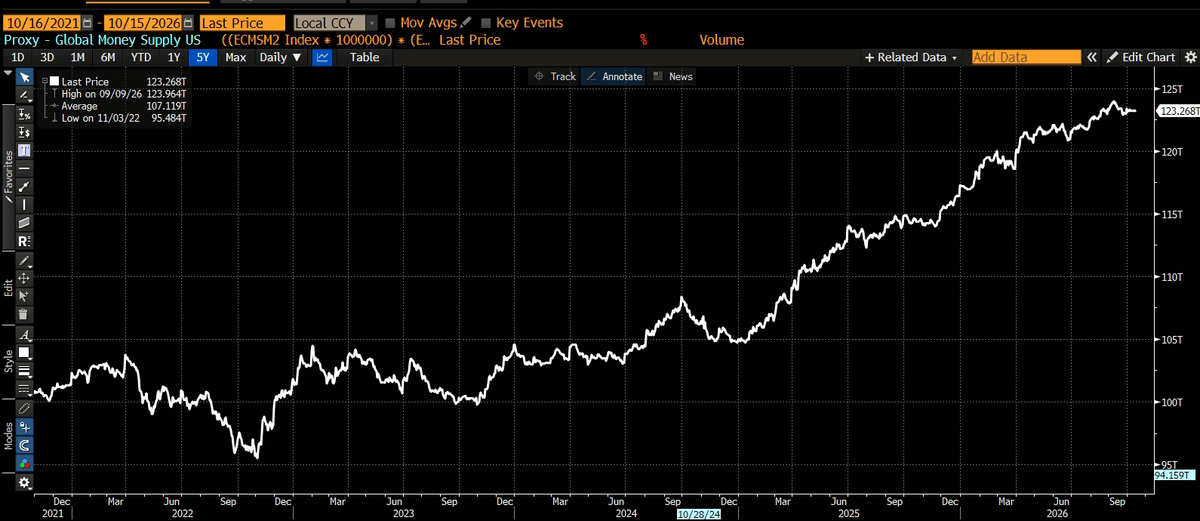Screen dimensions: 1200x521
Task: Open calendar for end date 10/15/2026
Action: click(187, 22)
